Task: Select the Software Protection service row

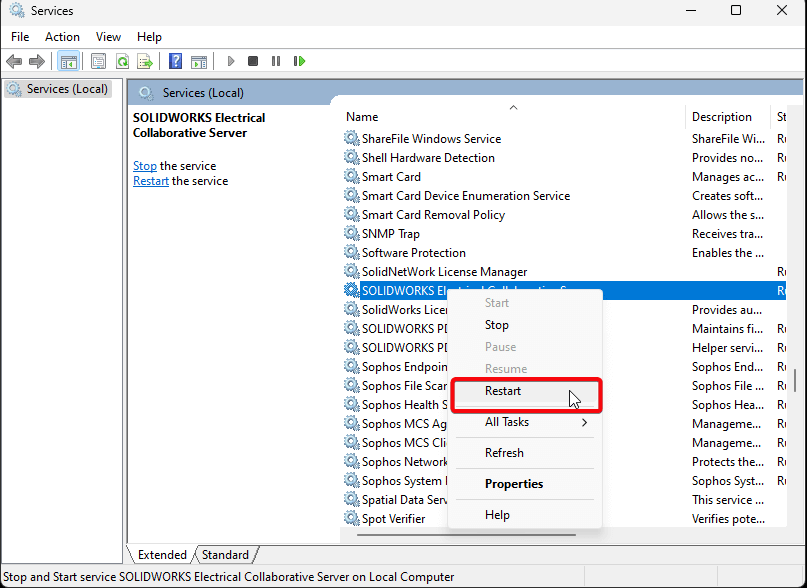Action: tap(563, 253)
